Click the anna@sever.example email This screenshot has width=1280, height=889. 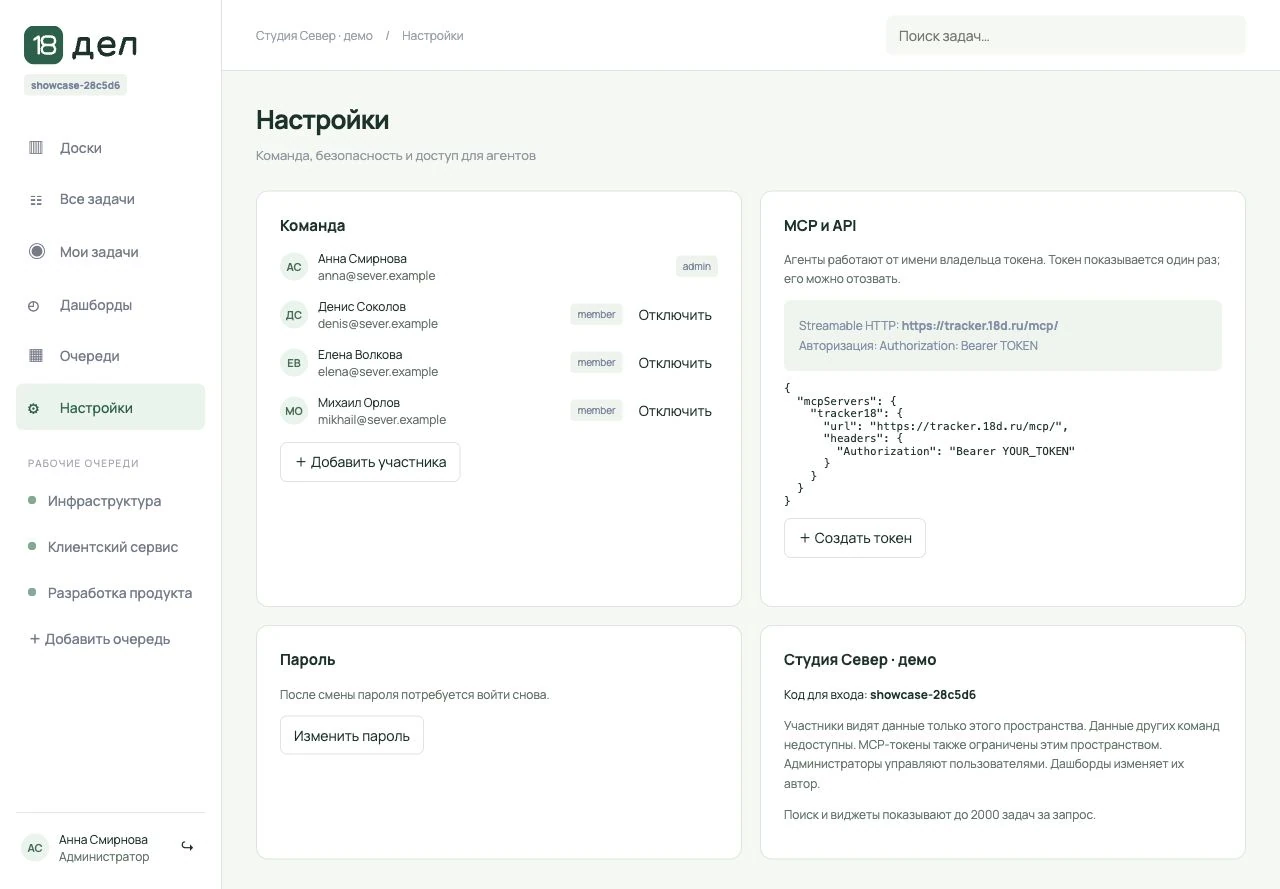coord(377,276)
